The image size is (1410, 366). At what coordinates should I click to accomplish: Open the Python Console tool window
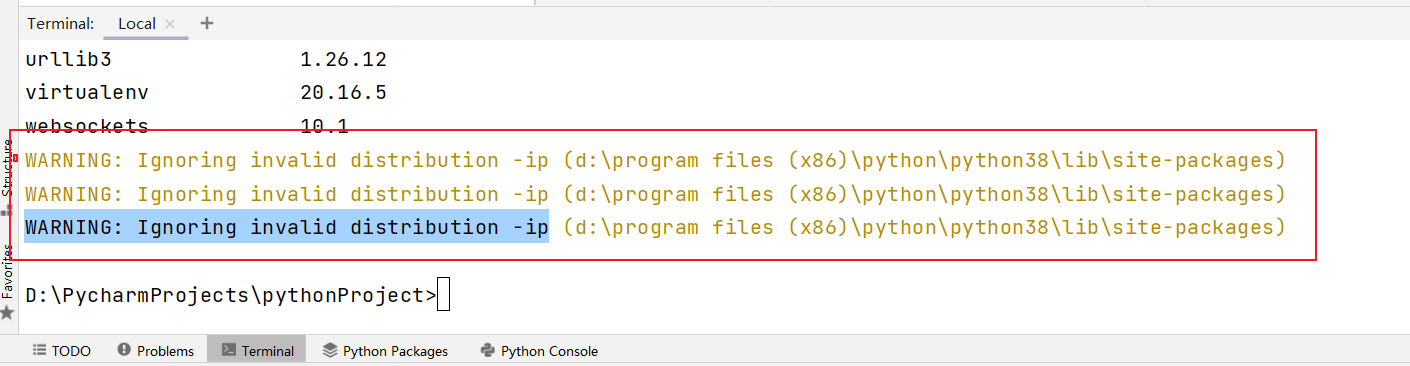[539, 350]
